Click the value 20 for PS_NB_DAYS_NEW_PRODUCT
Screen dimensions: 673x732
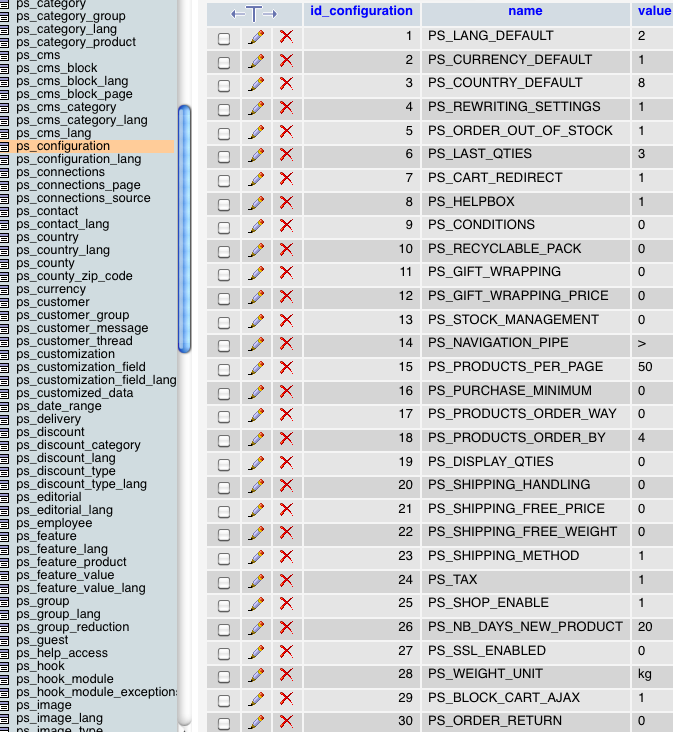pyautogui.click(x=645, y=627)
